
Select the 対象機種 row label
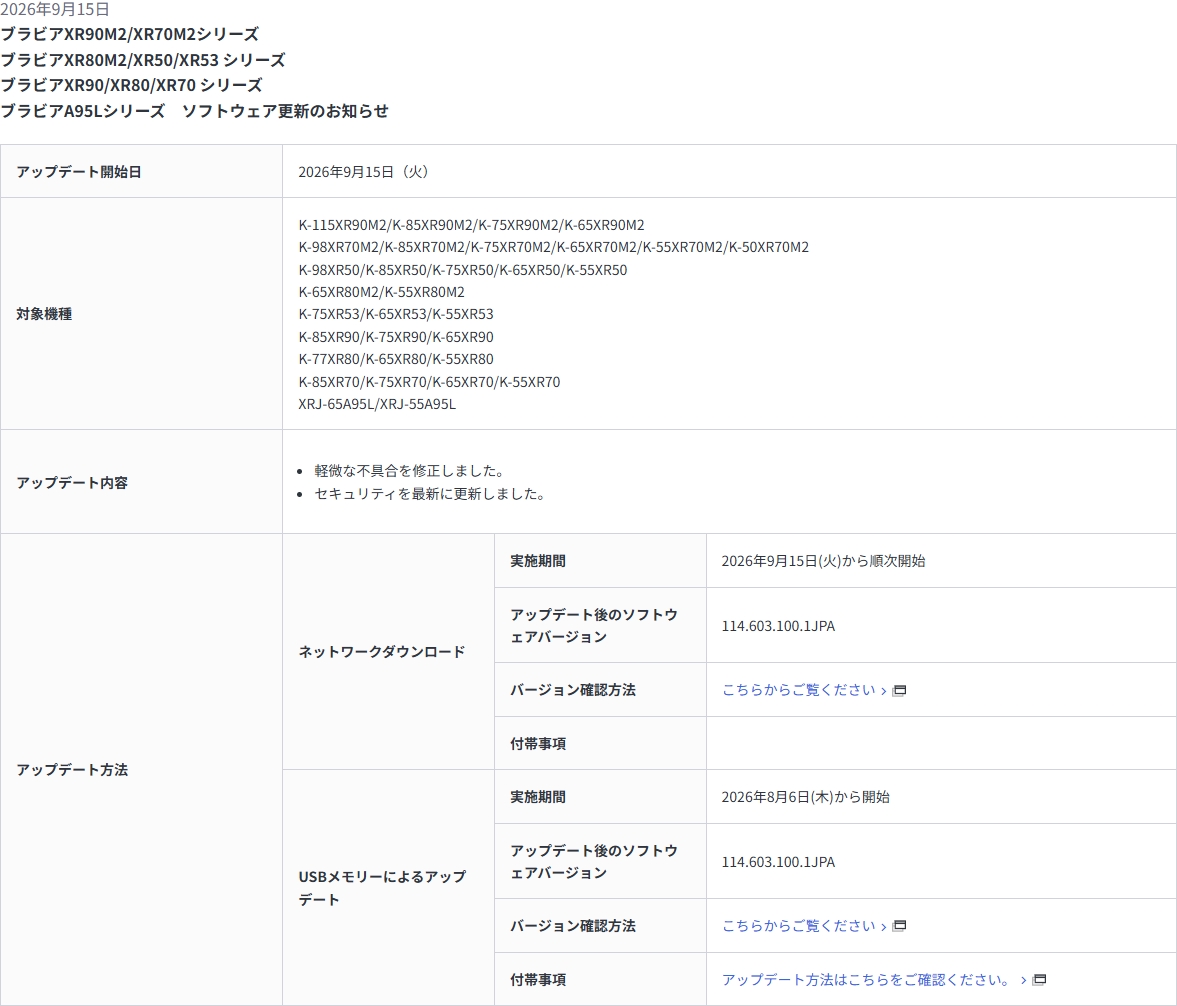point(44,314)
